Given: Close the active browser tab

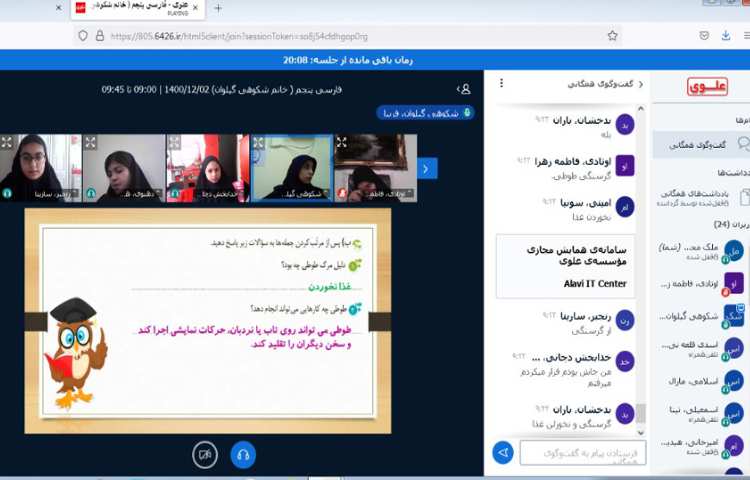Looking at the screenshot, I should click(195, 8).
